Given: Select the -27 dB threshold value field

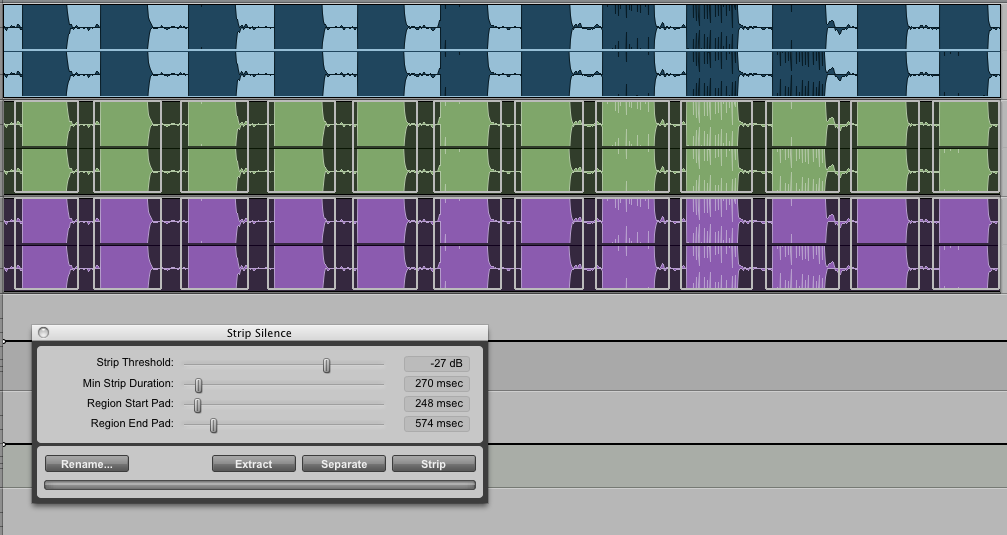Looking at the screenshot, I should click(x=437, y=364).
